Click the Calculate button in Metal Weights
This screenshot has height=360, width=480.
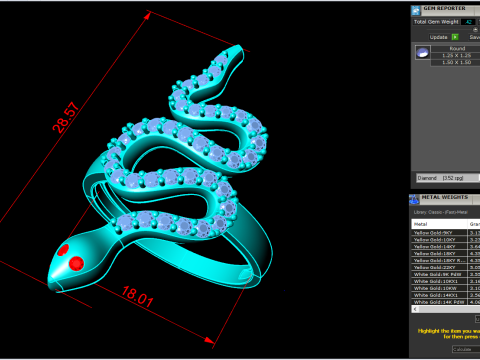466,349
